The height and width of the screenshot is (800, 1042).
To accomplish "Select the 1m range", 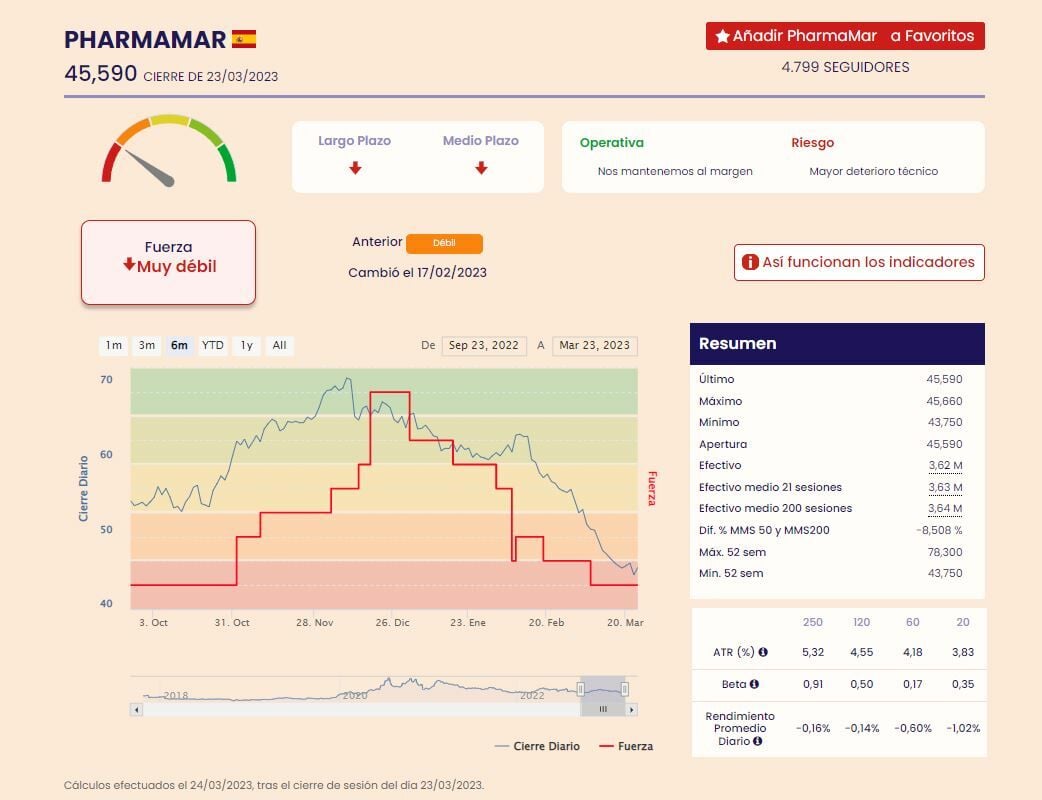I will coord(114,346).
